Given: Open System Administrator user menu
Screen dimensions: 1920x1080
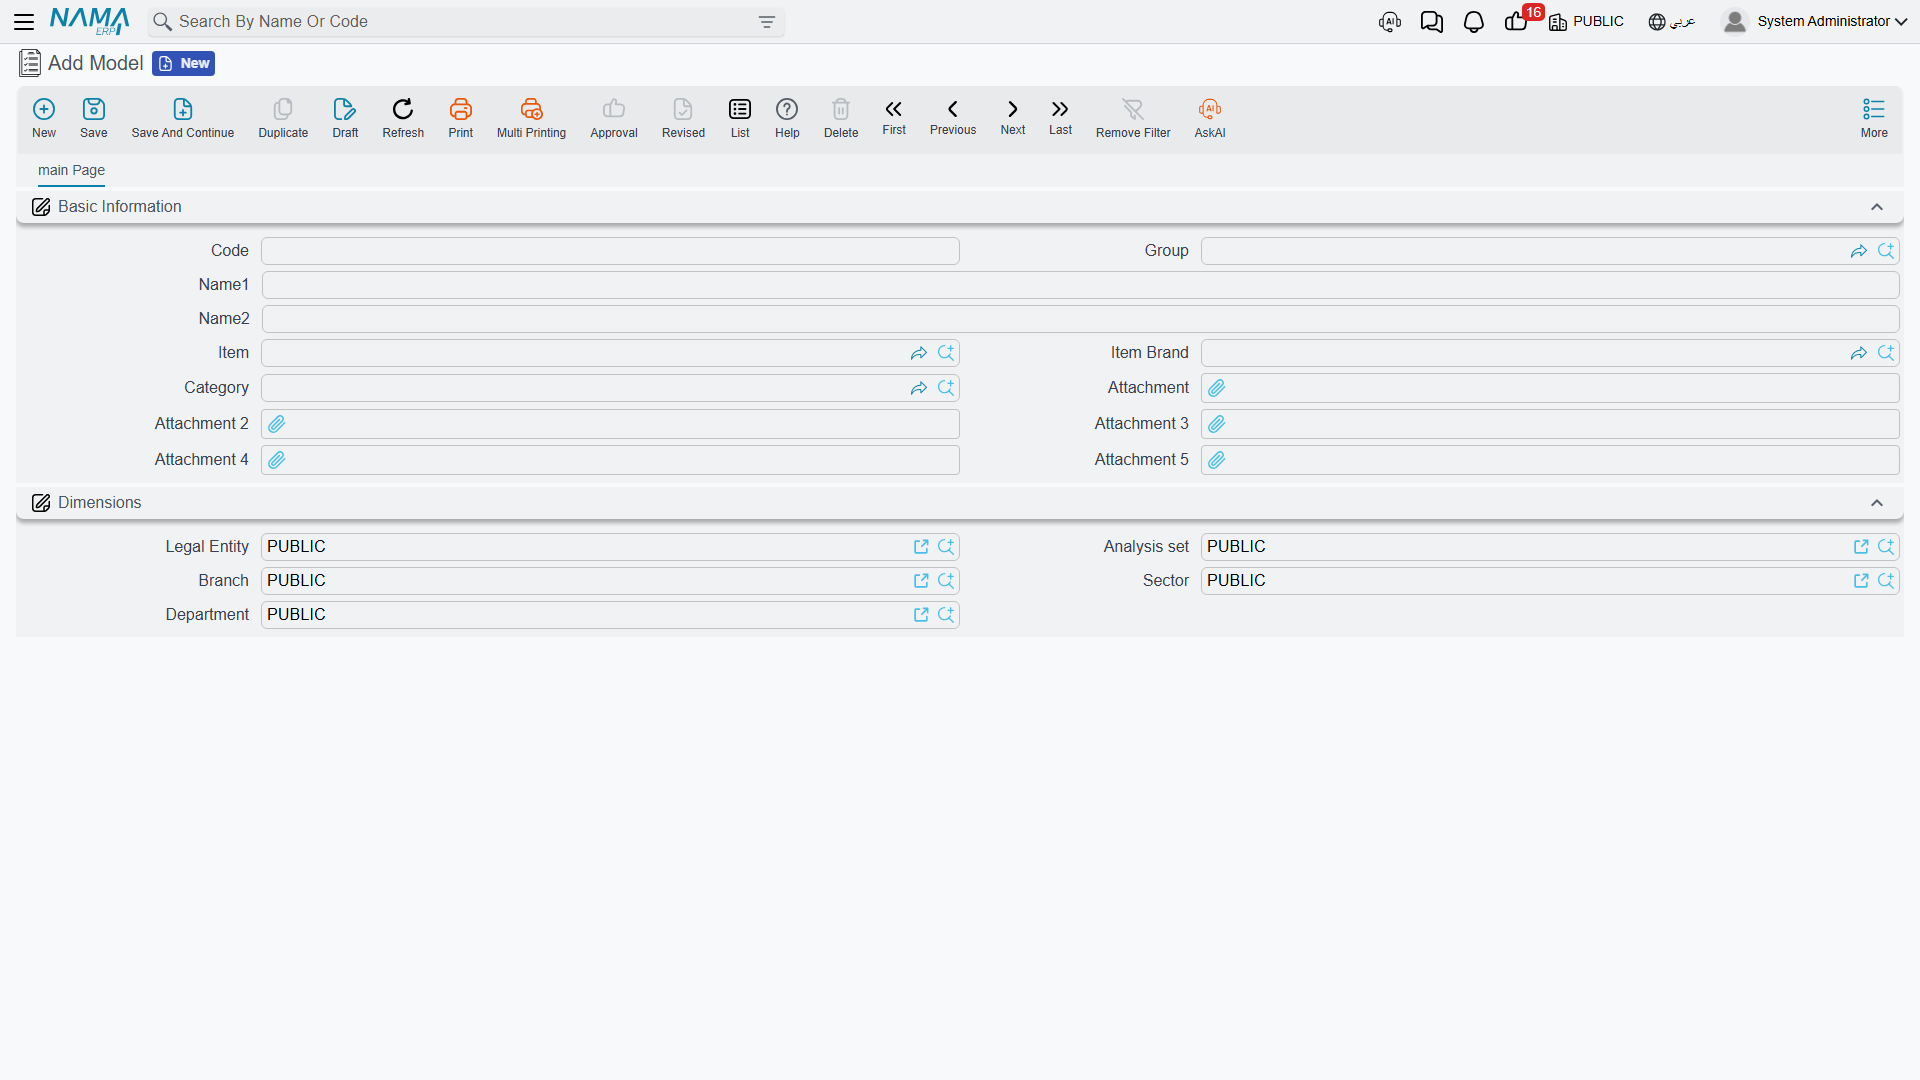Looking at the screenshot, I should [x=1815, y=21].
